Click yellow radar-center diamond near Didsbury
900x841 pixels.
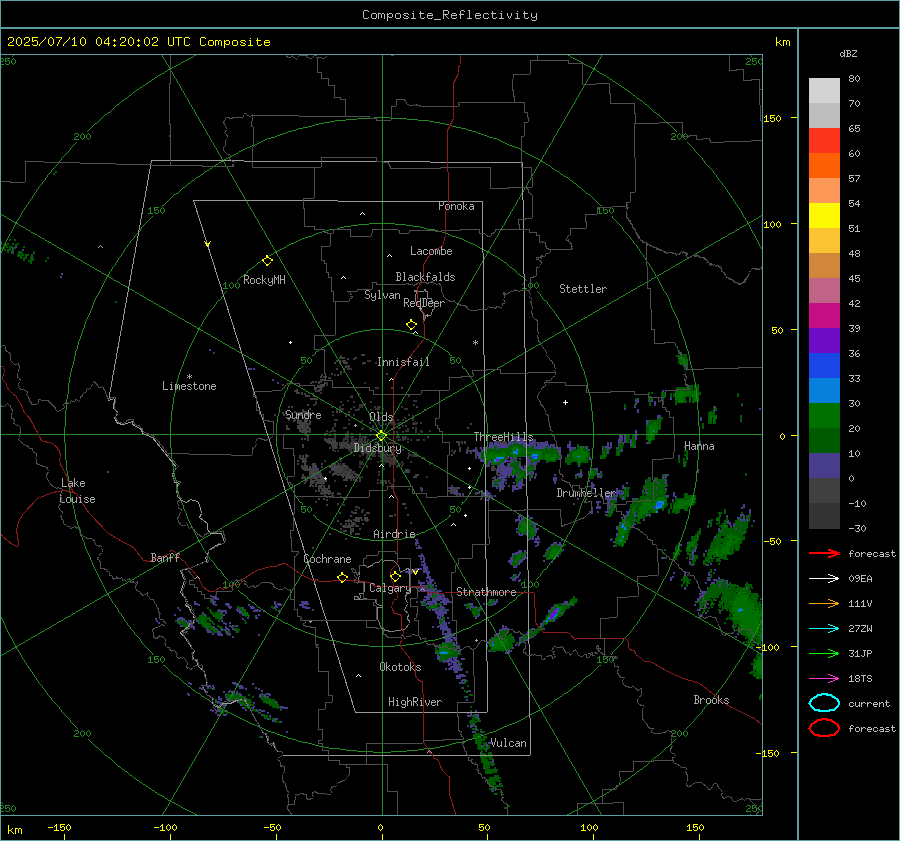pyautogui.click(x=381, y=436)
